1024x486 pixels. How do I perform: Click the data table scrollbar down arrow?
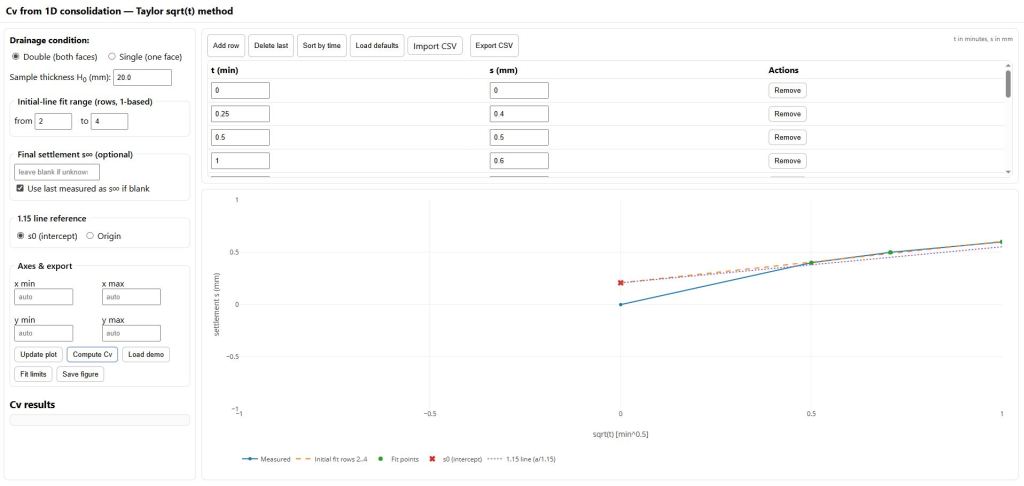(1008, 172)
